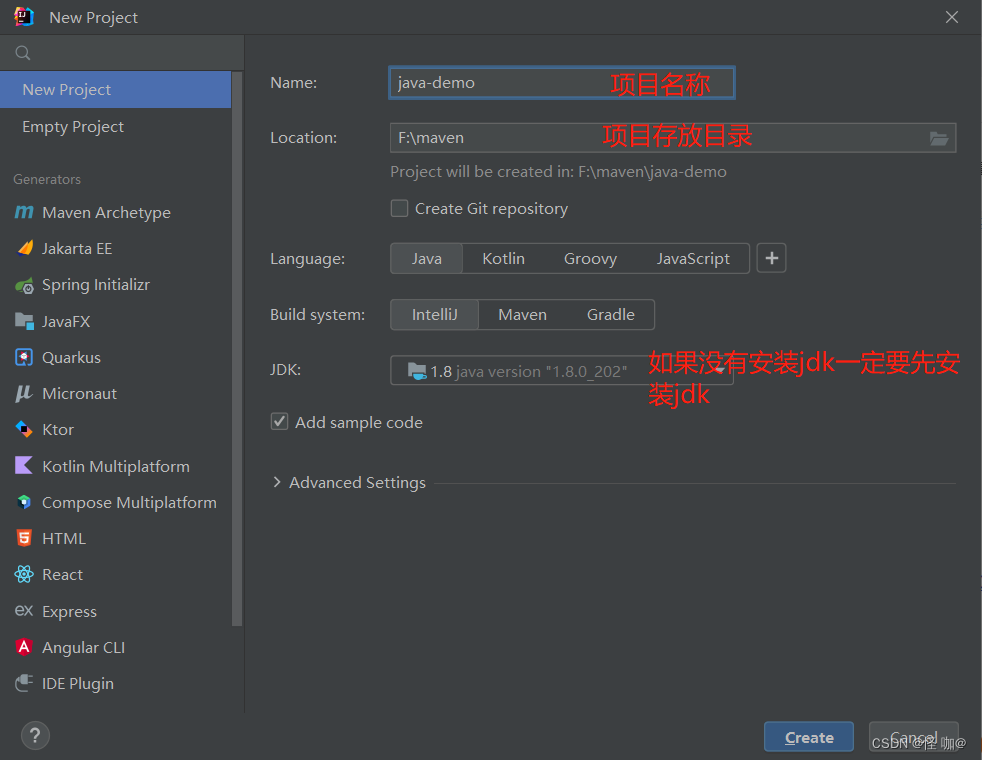Click the JavaFX folder icon

click(24, 321)
